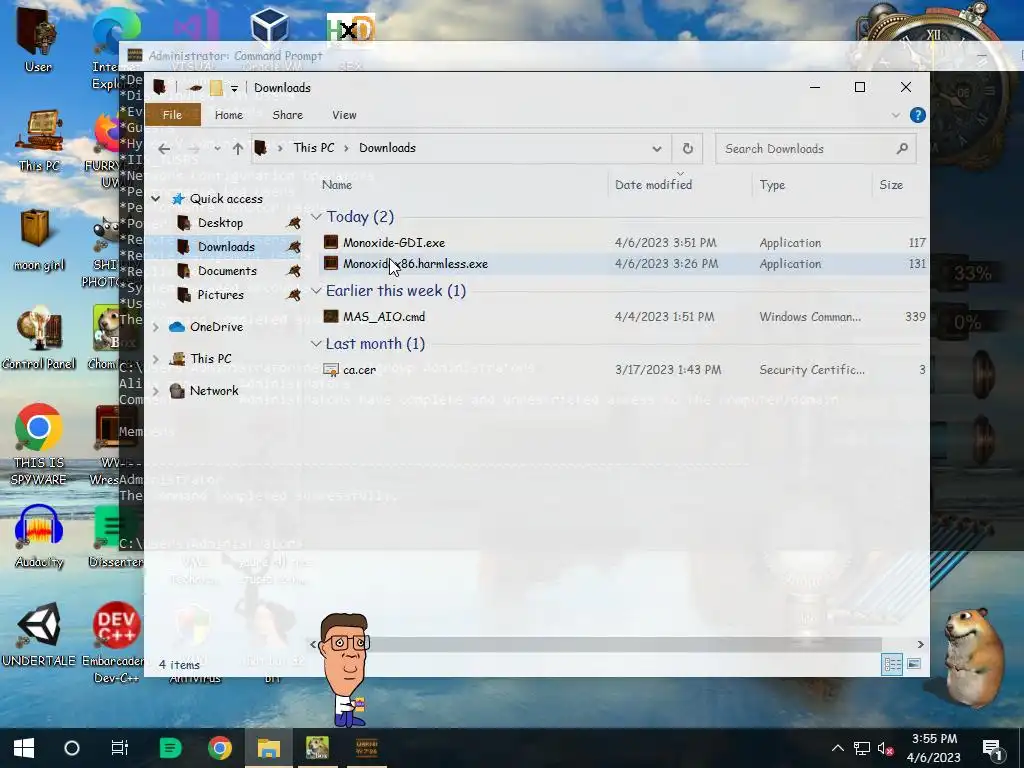Launch Audacity from the desktop
This screenshot has width=1024, height=768.
39,536
